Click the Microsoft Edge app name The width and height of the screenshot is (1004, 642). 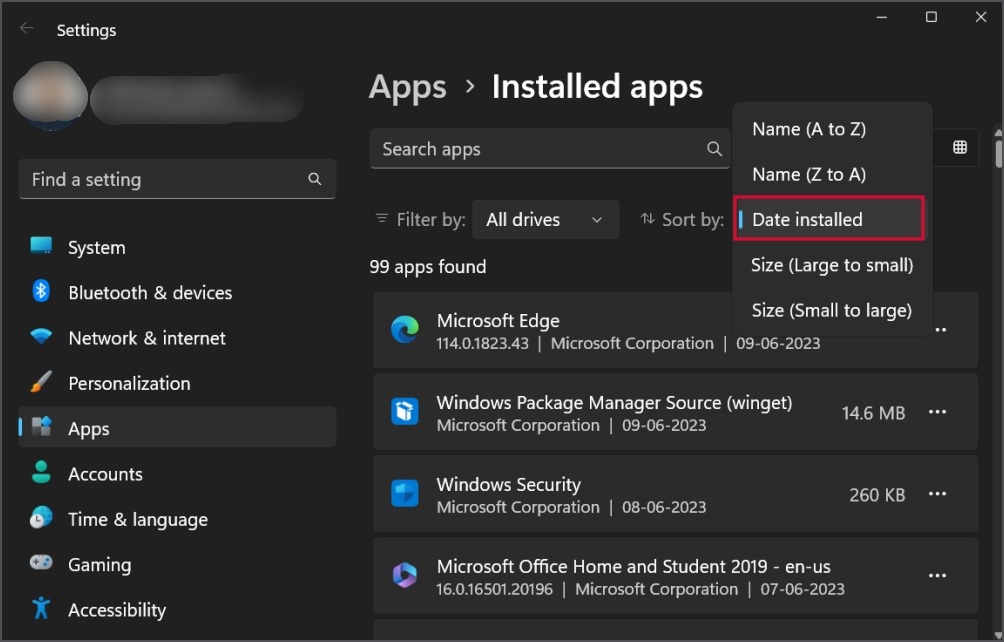click(x=498, y=321)
